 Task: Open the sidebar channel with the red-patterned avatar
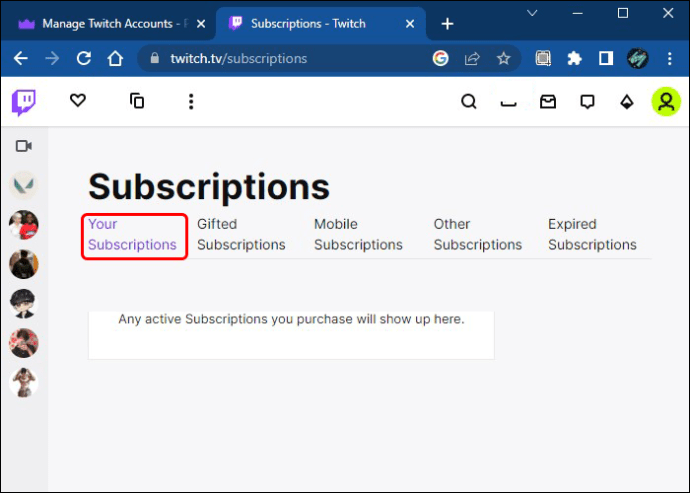[24, 343]
